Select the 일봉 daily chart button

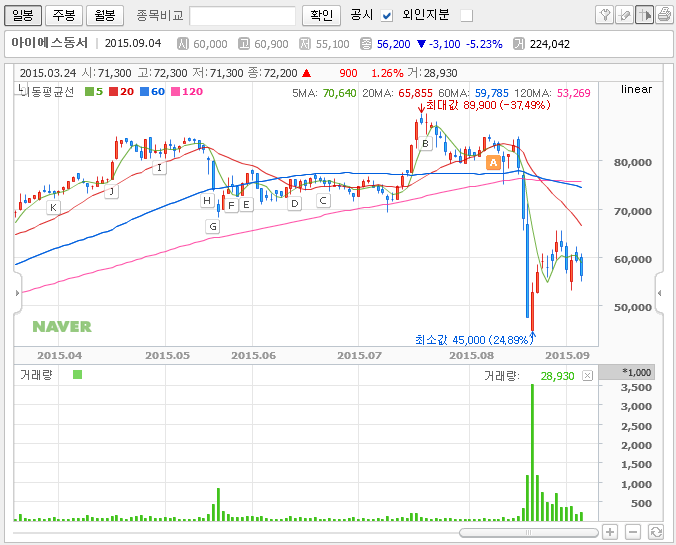(23, 16)
